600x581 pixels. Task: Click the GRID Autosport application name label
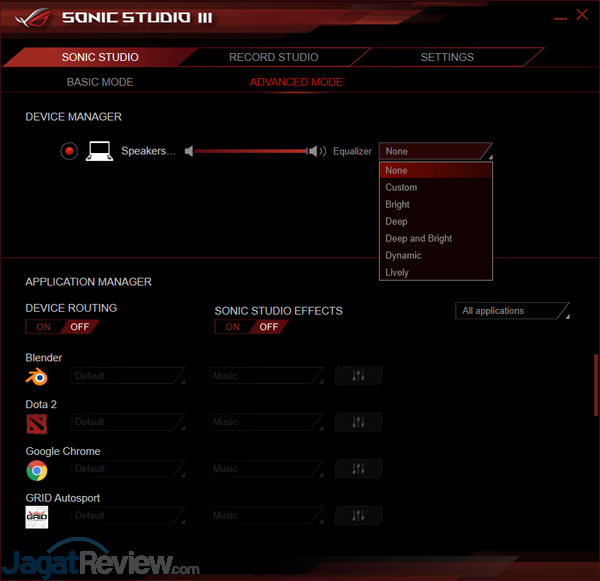(x=63, y=498)
